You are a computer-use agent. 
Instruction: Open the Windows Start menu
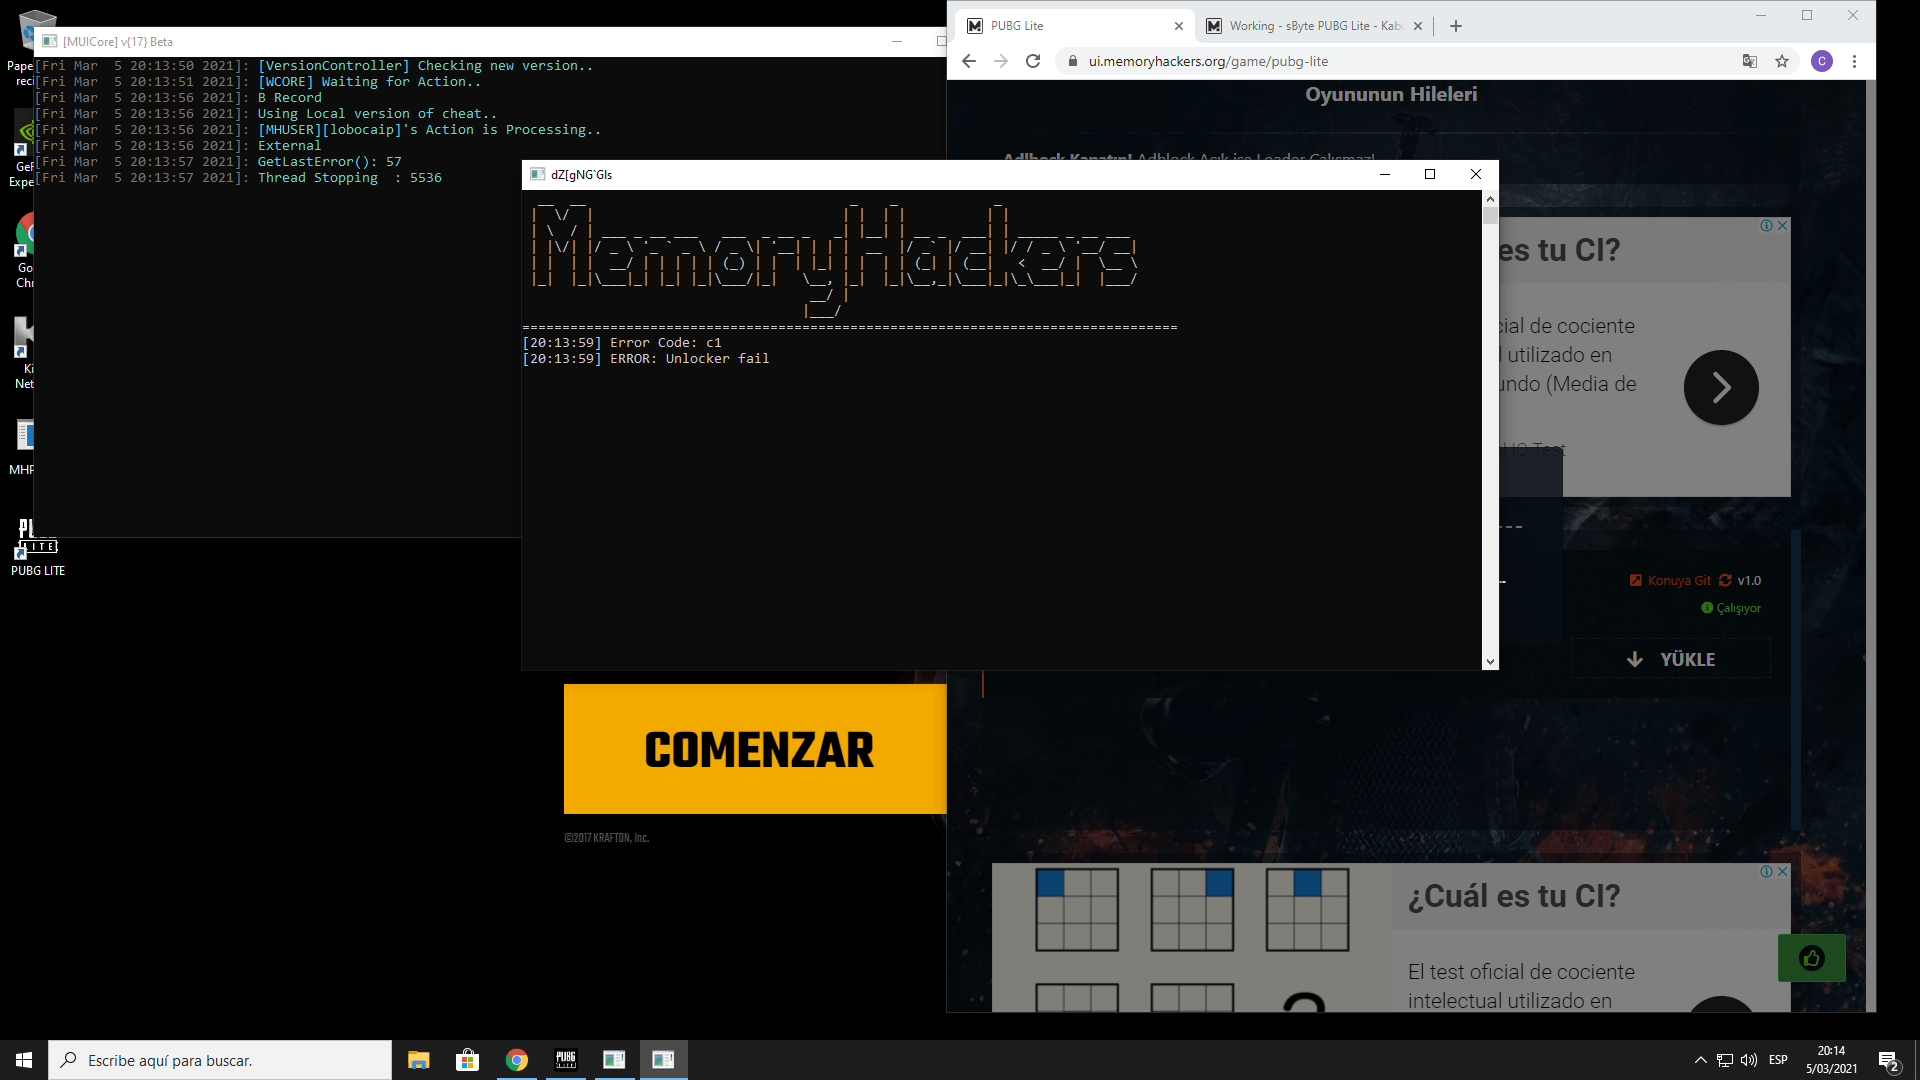24,1060
